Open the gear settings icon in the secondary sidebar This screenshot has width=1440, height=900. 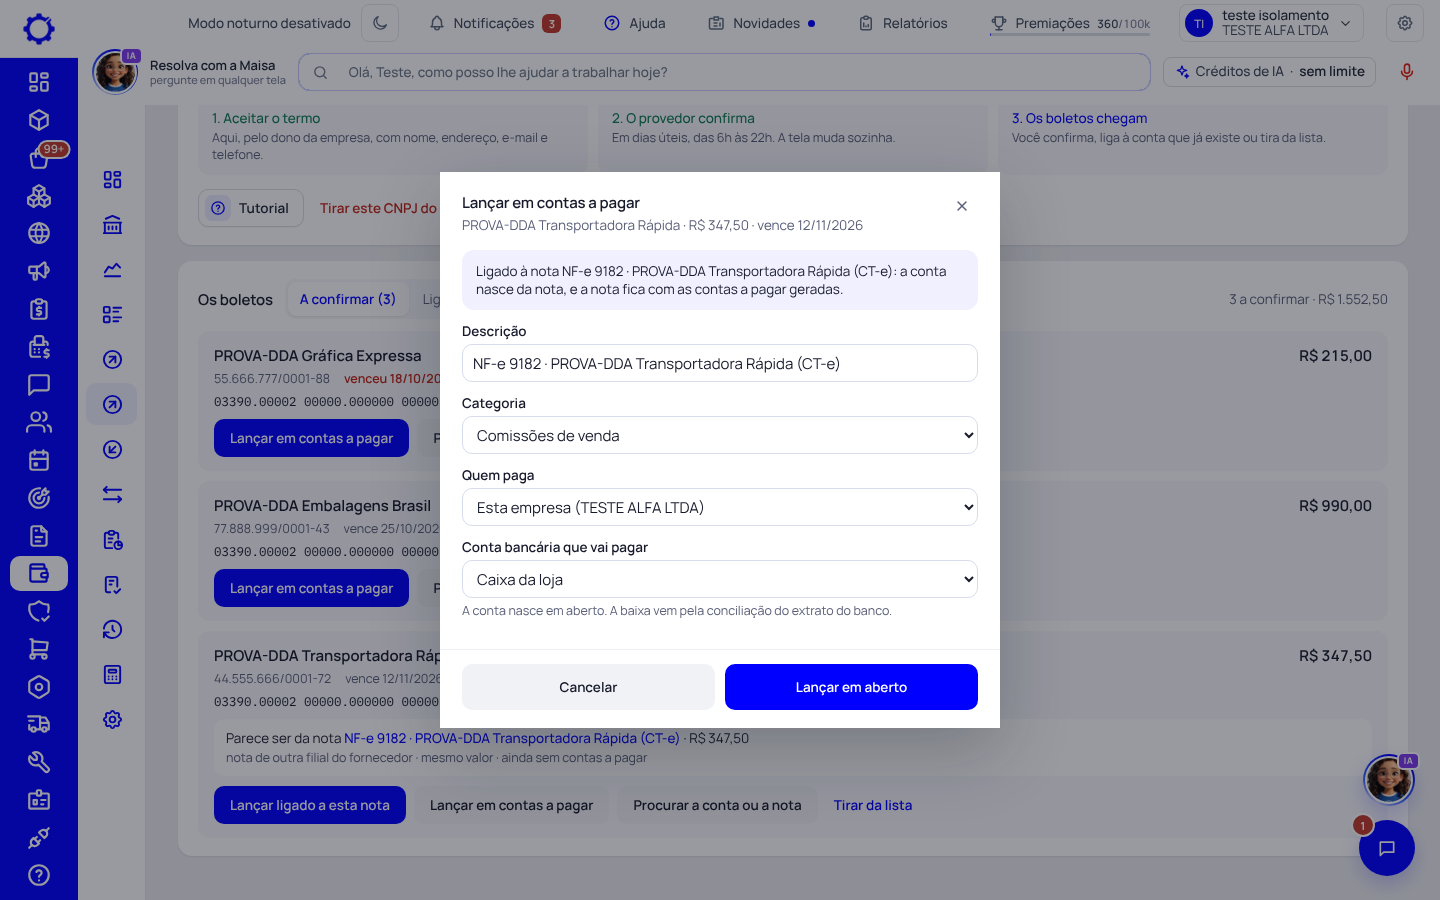[x=112, y=720]
